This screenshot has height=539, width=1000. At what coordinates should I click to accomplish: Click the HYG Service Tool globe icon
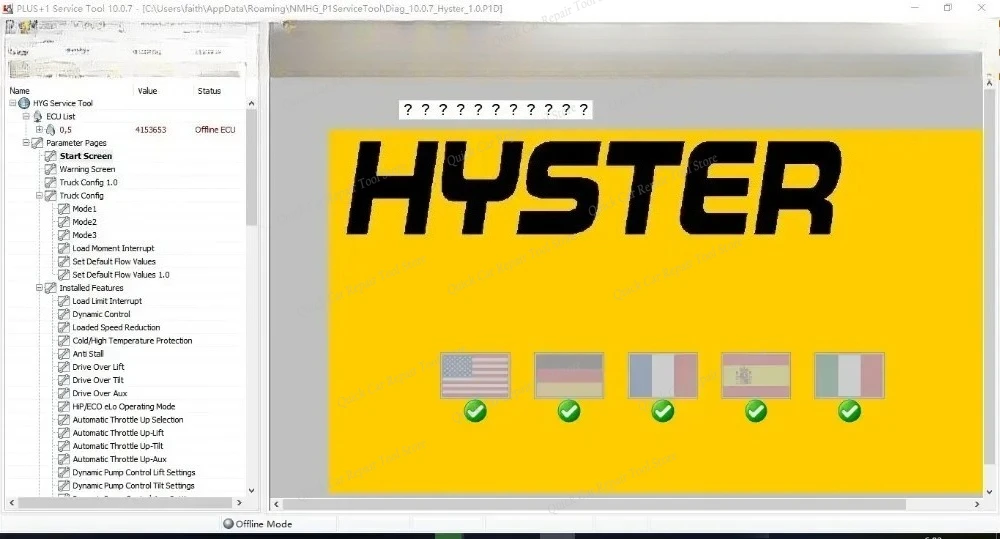point(24,103)
